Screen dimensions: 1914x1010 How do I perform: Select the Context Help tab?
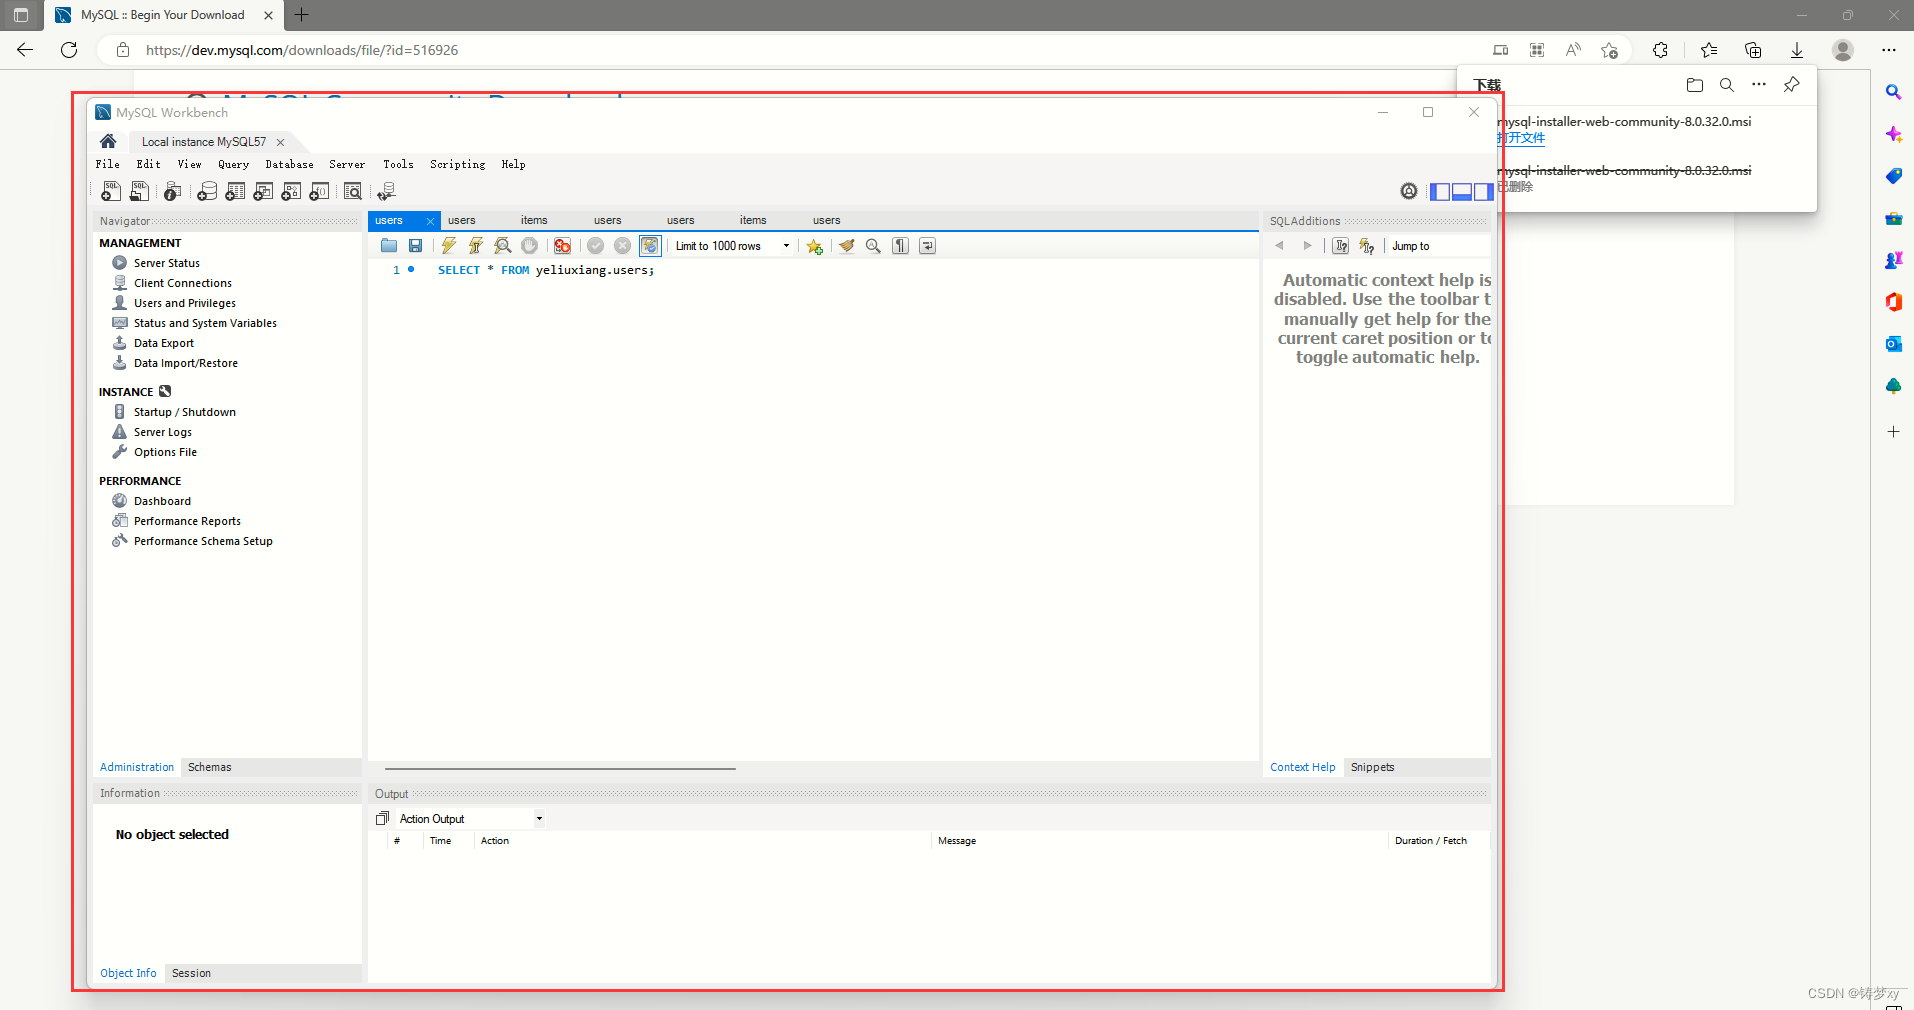(1302, 767)
